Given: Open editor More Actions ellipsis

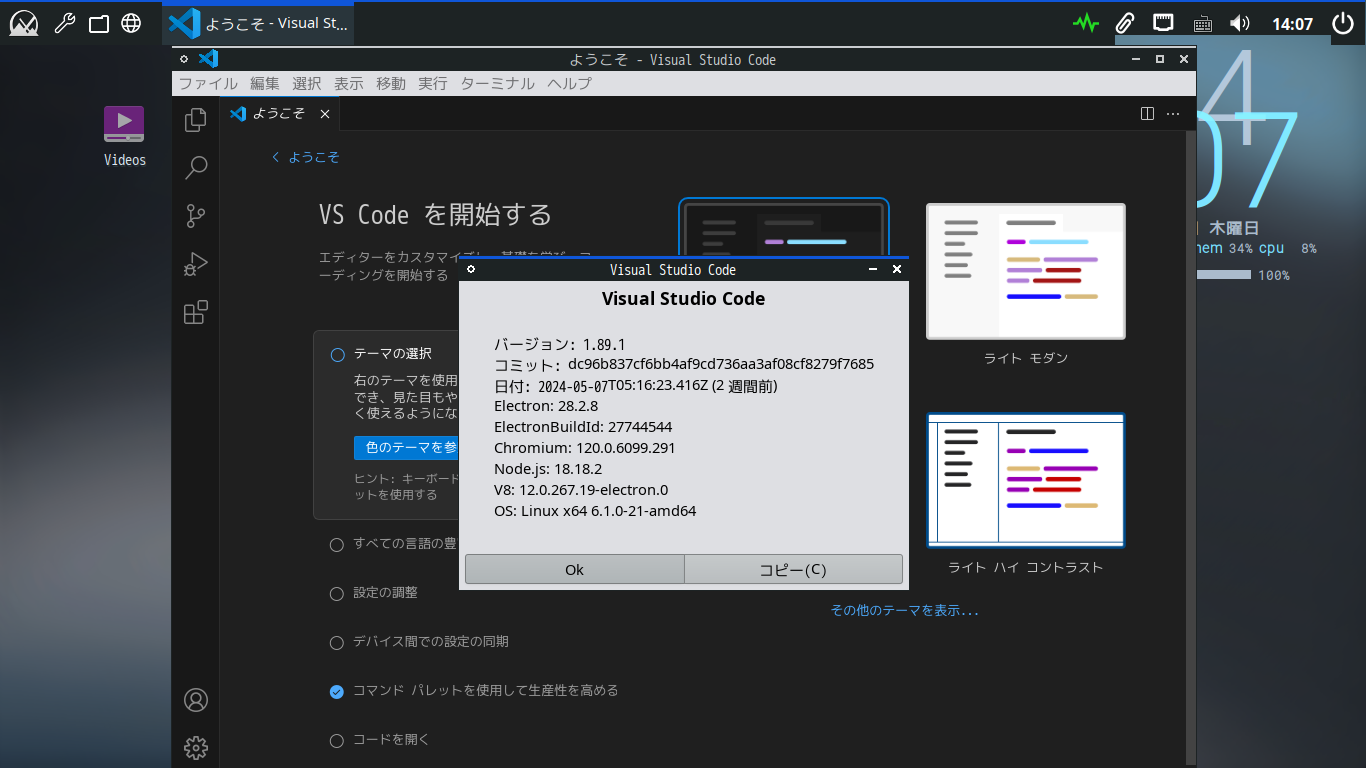Looking at the screenshot, I should pyautogui.click(x=1173, y=114).
